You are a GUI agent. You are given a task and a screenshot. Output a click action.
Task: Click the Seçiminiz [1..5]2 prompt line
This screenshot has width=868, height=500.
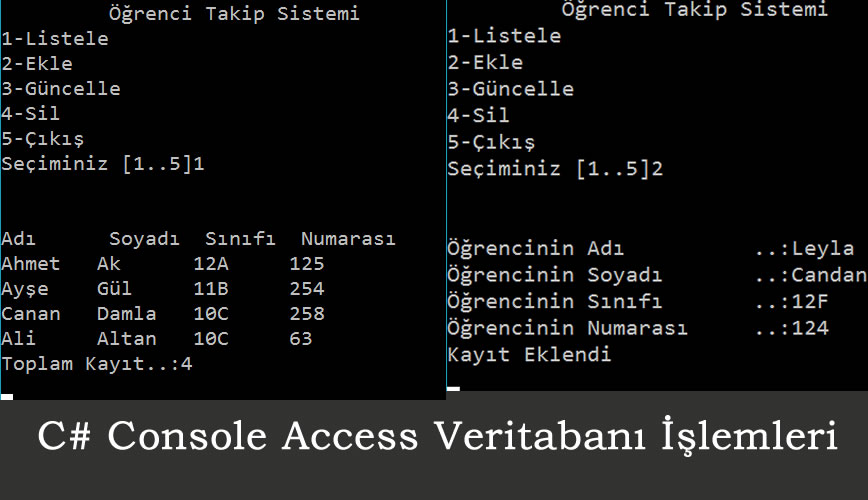coord(555,168)
